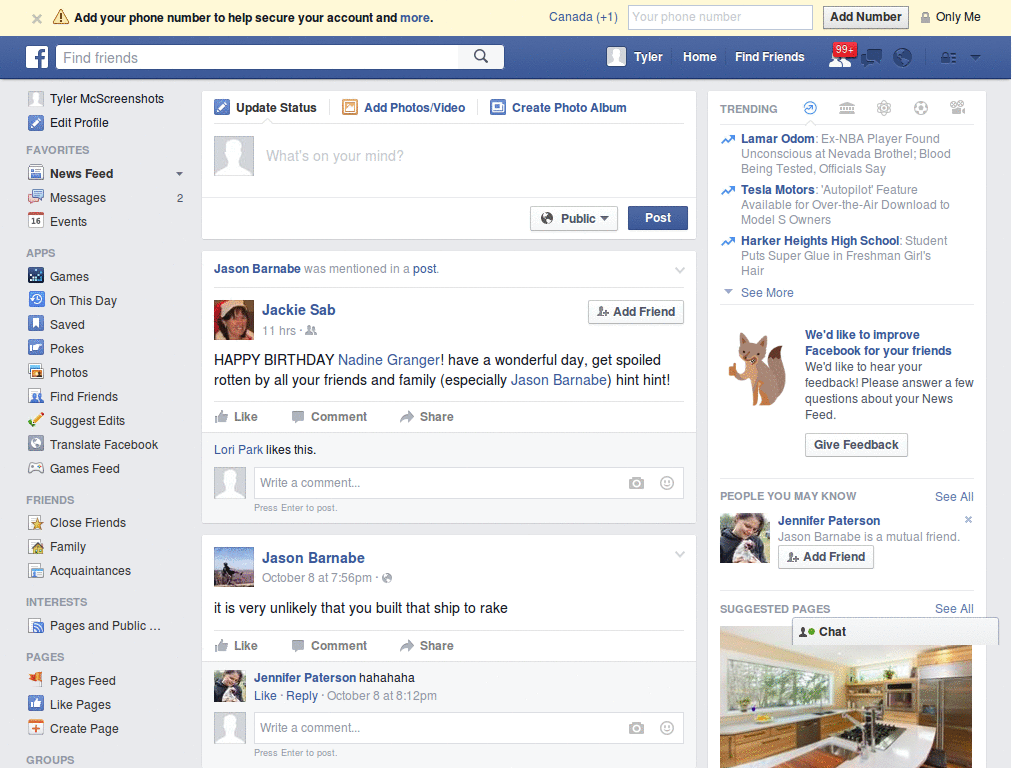The height and width of the screenshot is (768, 1024).
Task: Click Nadine Granger name link
Action: 389,360
